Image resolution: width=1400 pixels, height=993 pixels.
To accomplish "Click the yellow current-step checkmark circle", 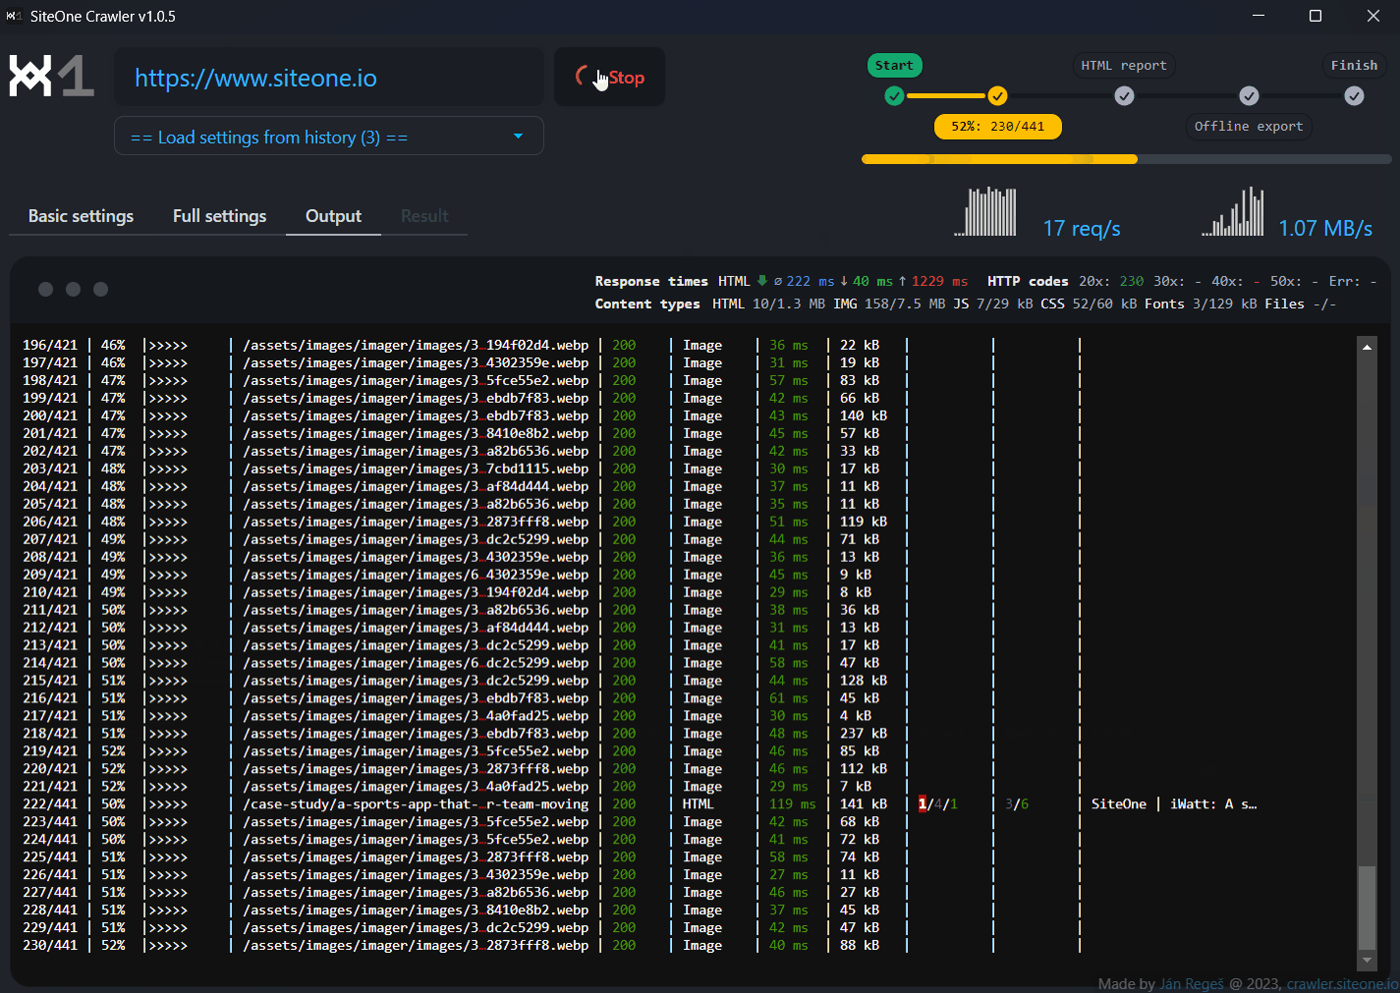I will coord(997,96).
